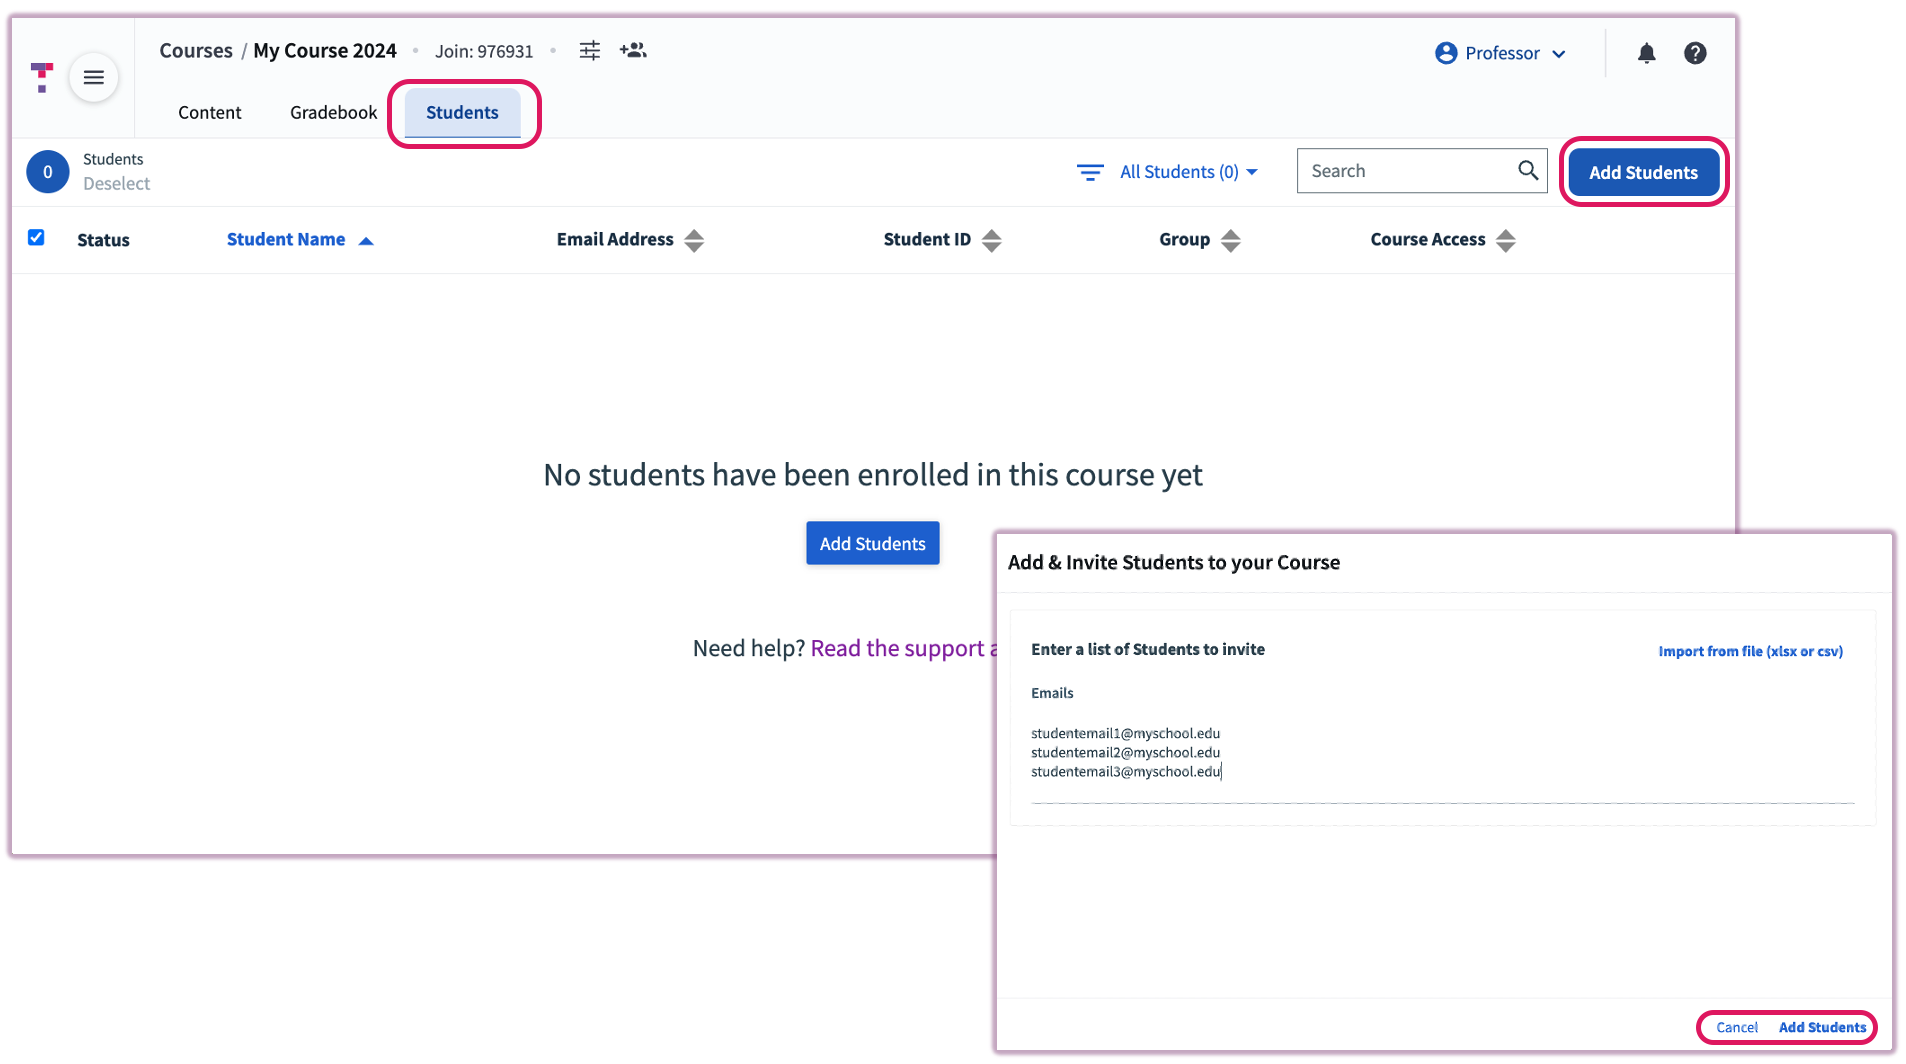Viewport: 1906px width, 1064px height.
Task: Open the Content tab
Action: tap(209, 112)
